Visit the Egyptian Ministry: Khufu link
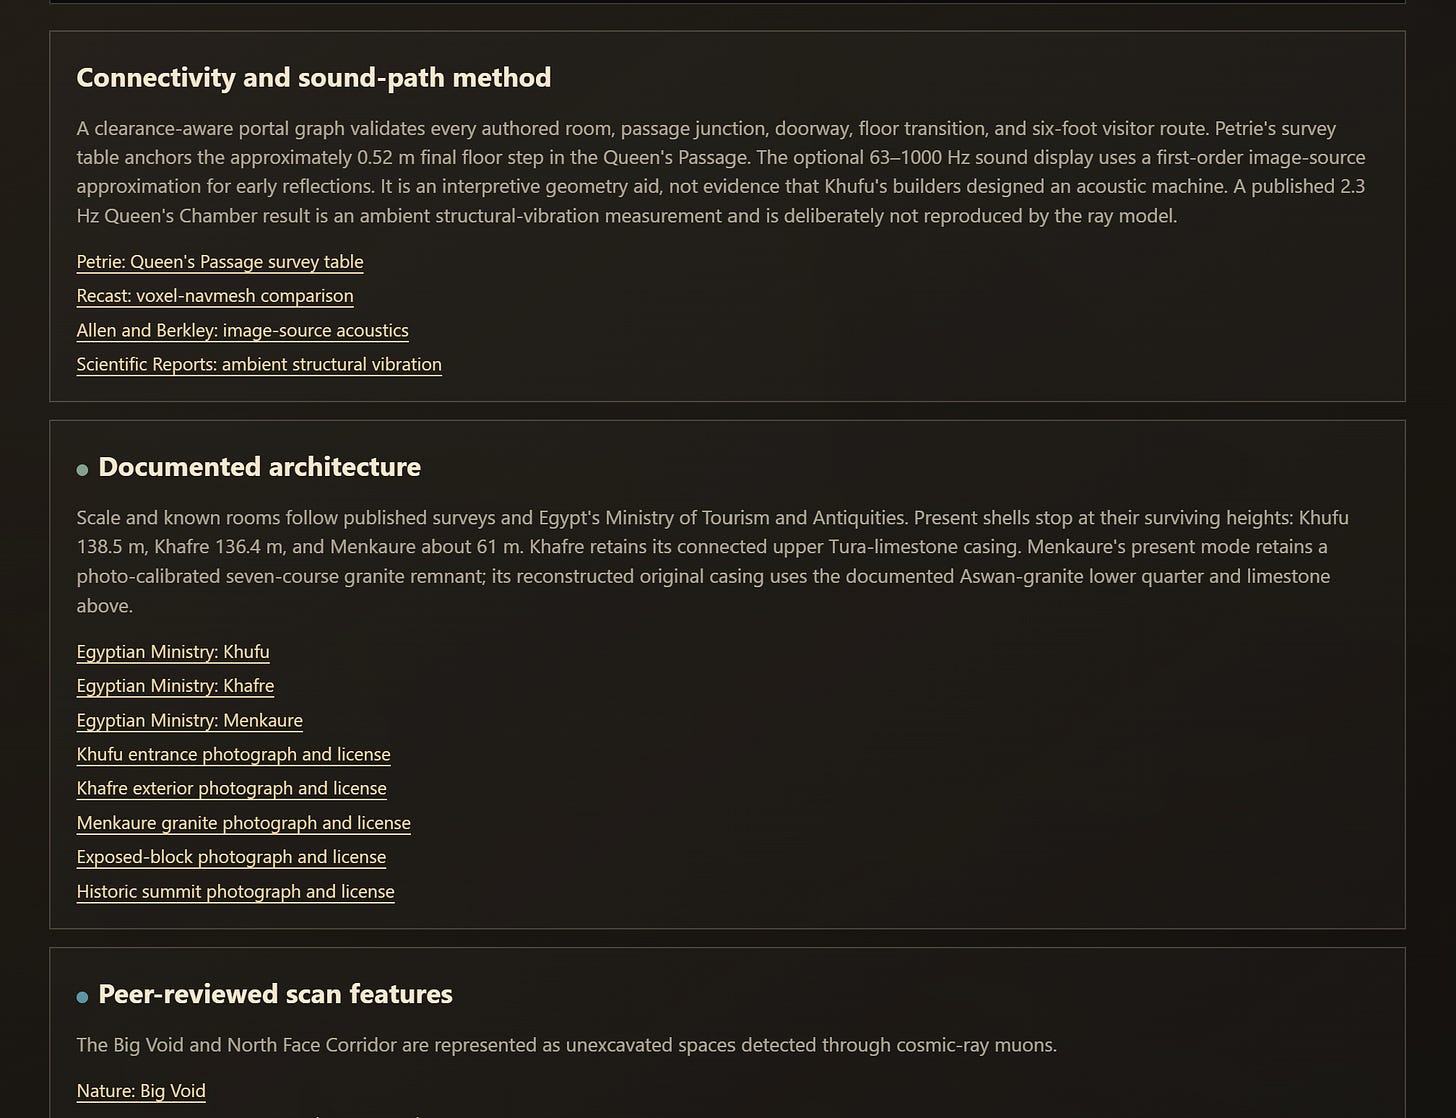 (173, 652)
